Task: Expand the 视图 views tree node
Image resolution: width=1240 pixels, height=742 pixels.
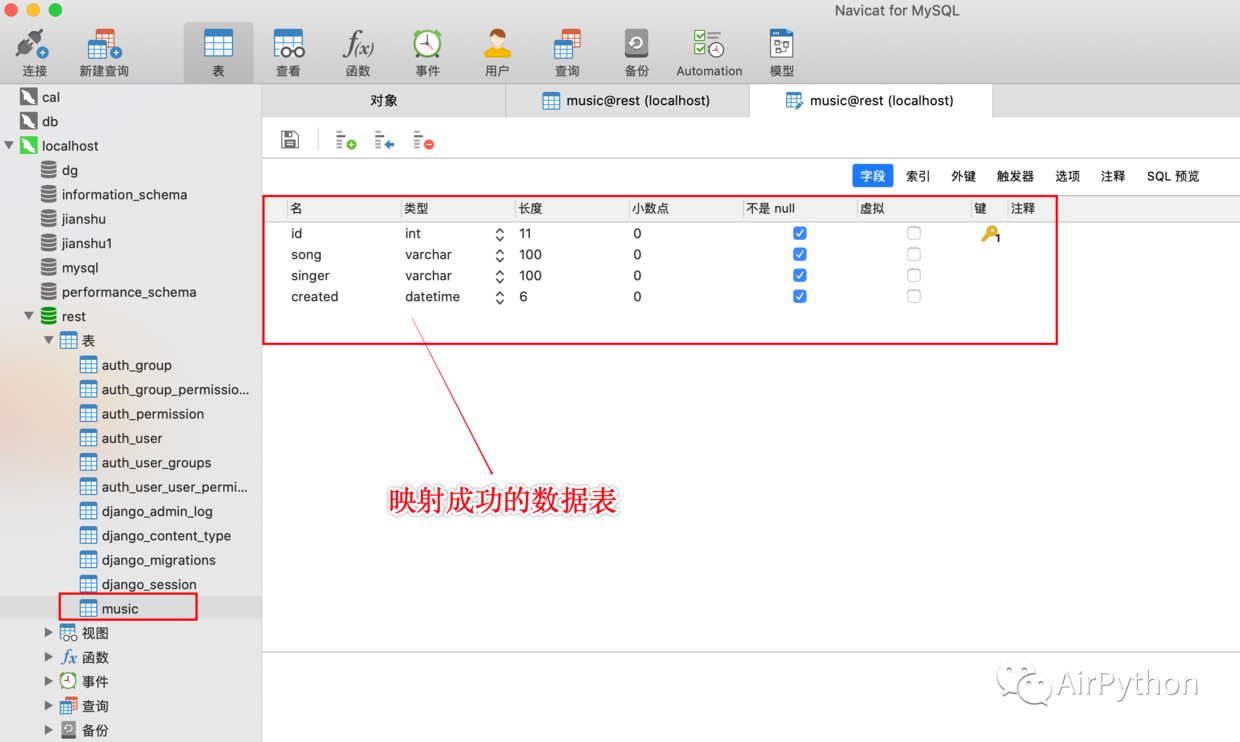Action: pyautogui.click(x=48, y=633)
